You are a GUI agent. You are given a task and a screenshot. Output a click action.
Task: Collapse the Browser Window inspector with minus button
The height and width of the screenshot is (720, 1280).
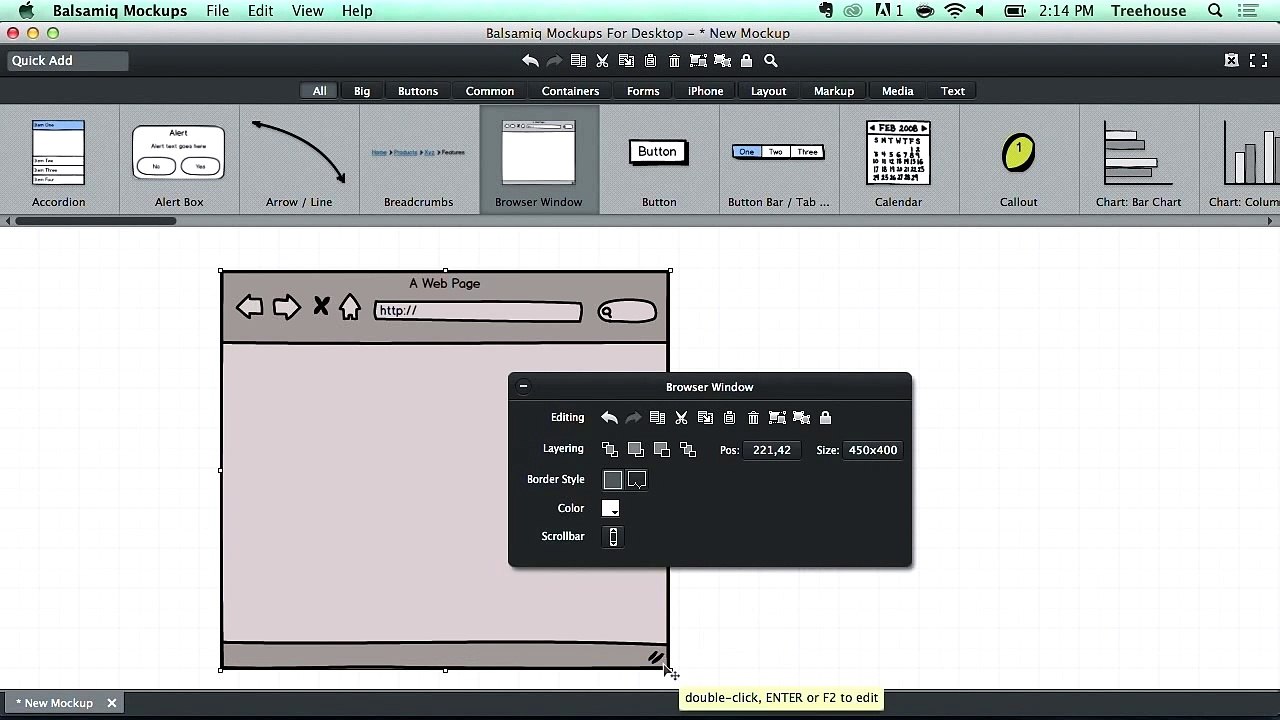pyautogui.click(x=523, y=387)
